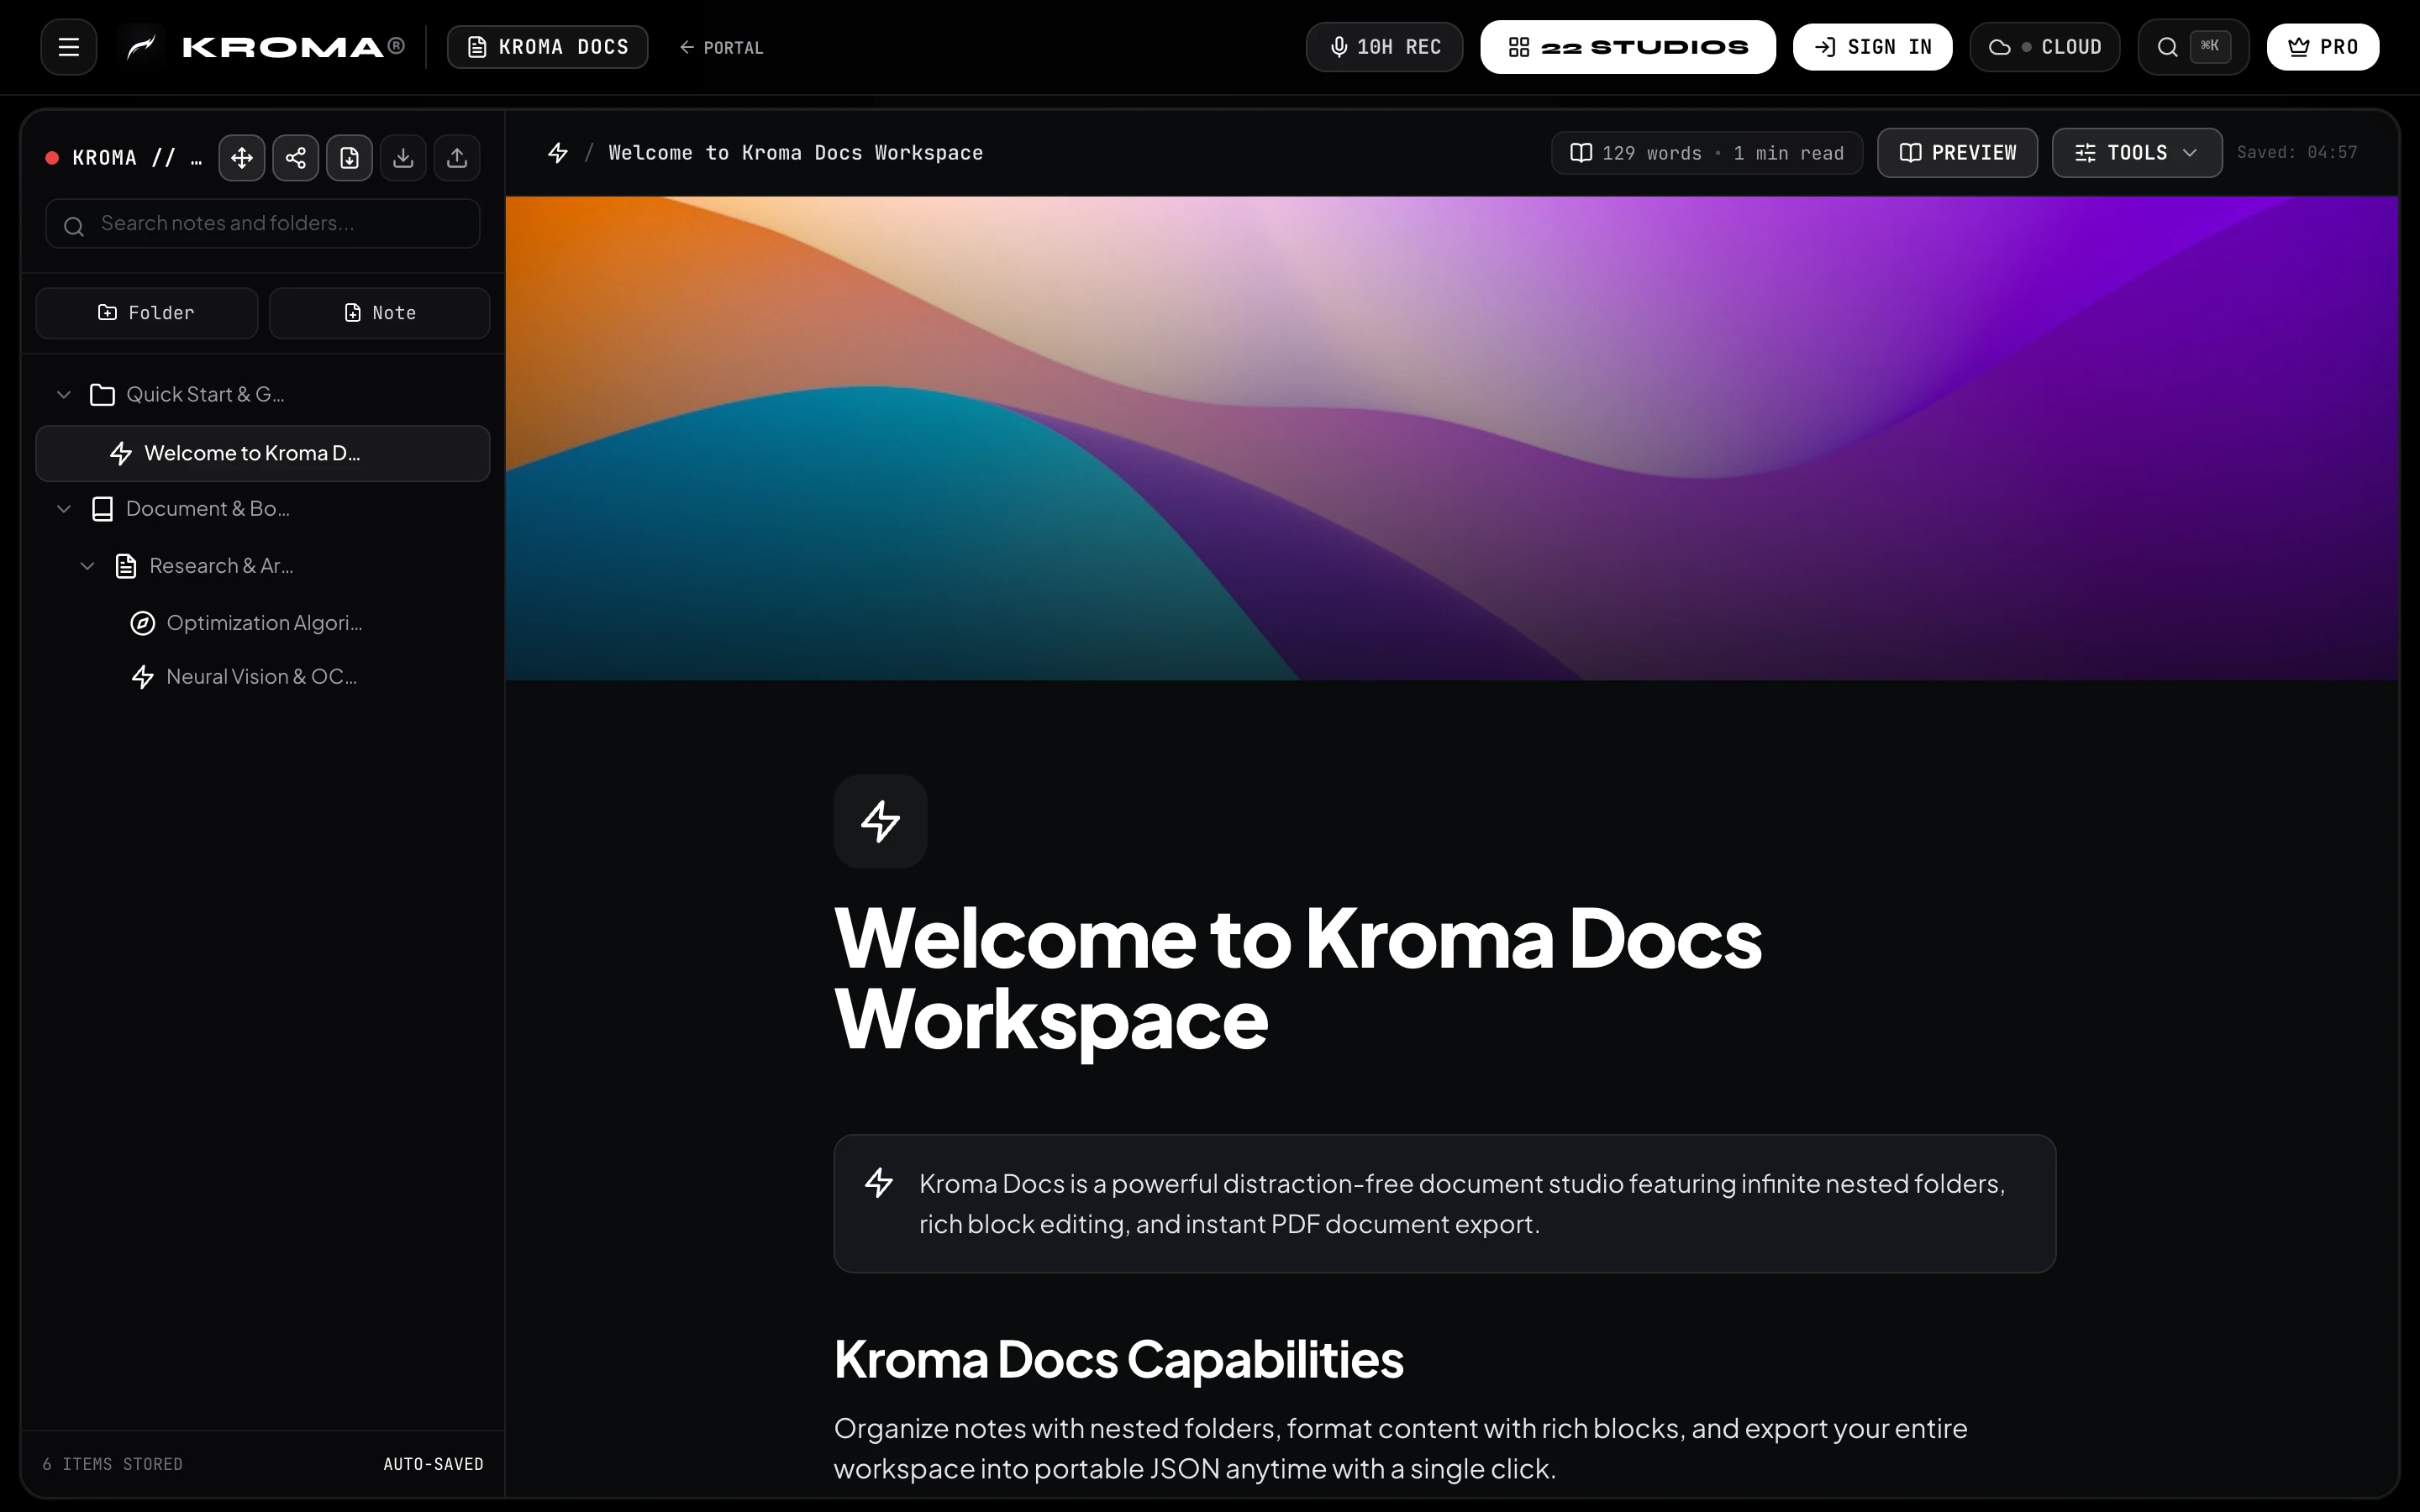This screenshot has height=1512, width=2420.
Task: Click the 129 words reading stats badge
Action: coord(1706,153)
